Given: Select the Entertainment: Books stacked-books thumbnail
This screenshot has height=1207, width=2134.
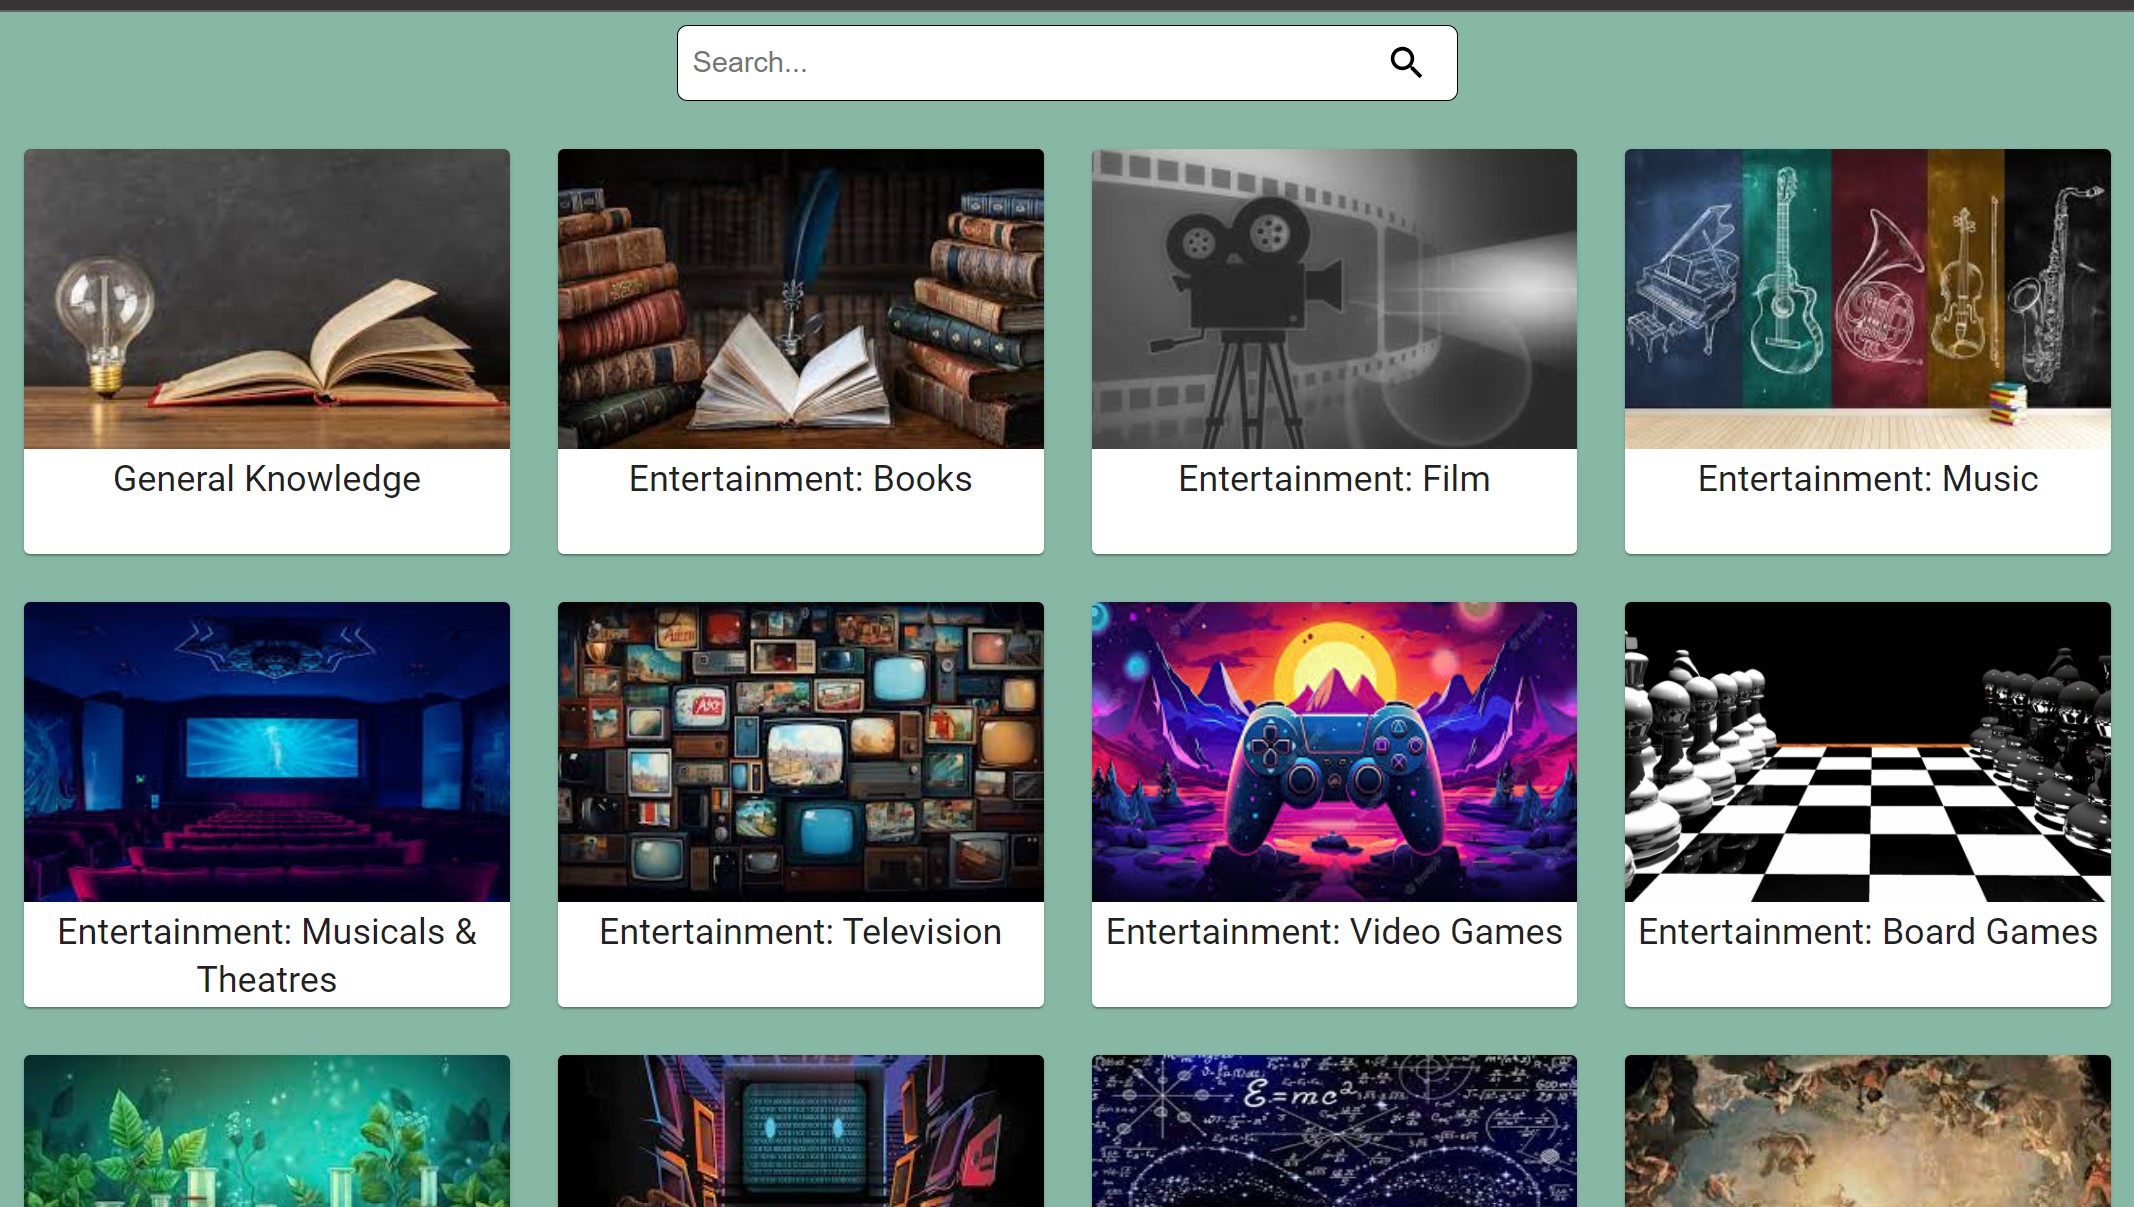Looking at the screenshot, I should (800, 299).
